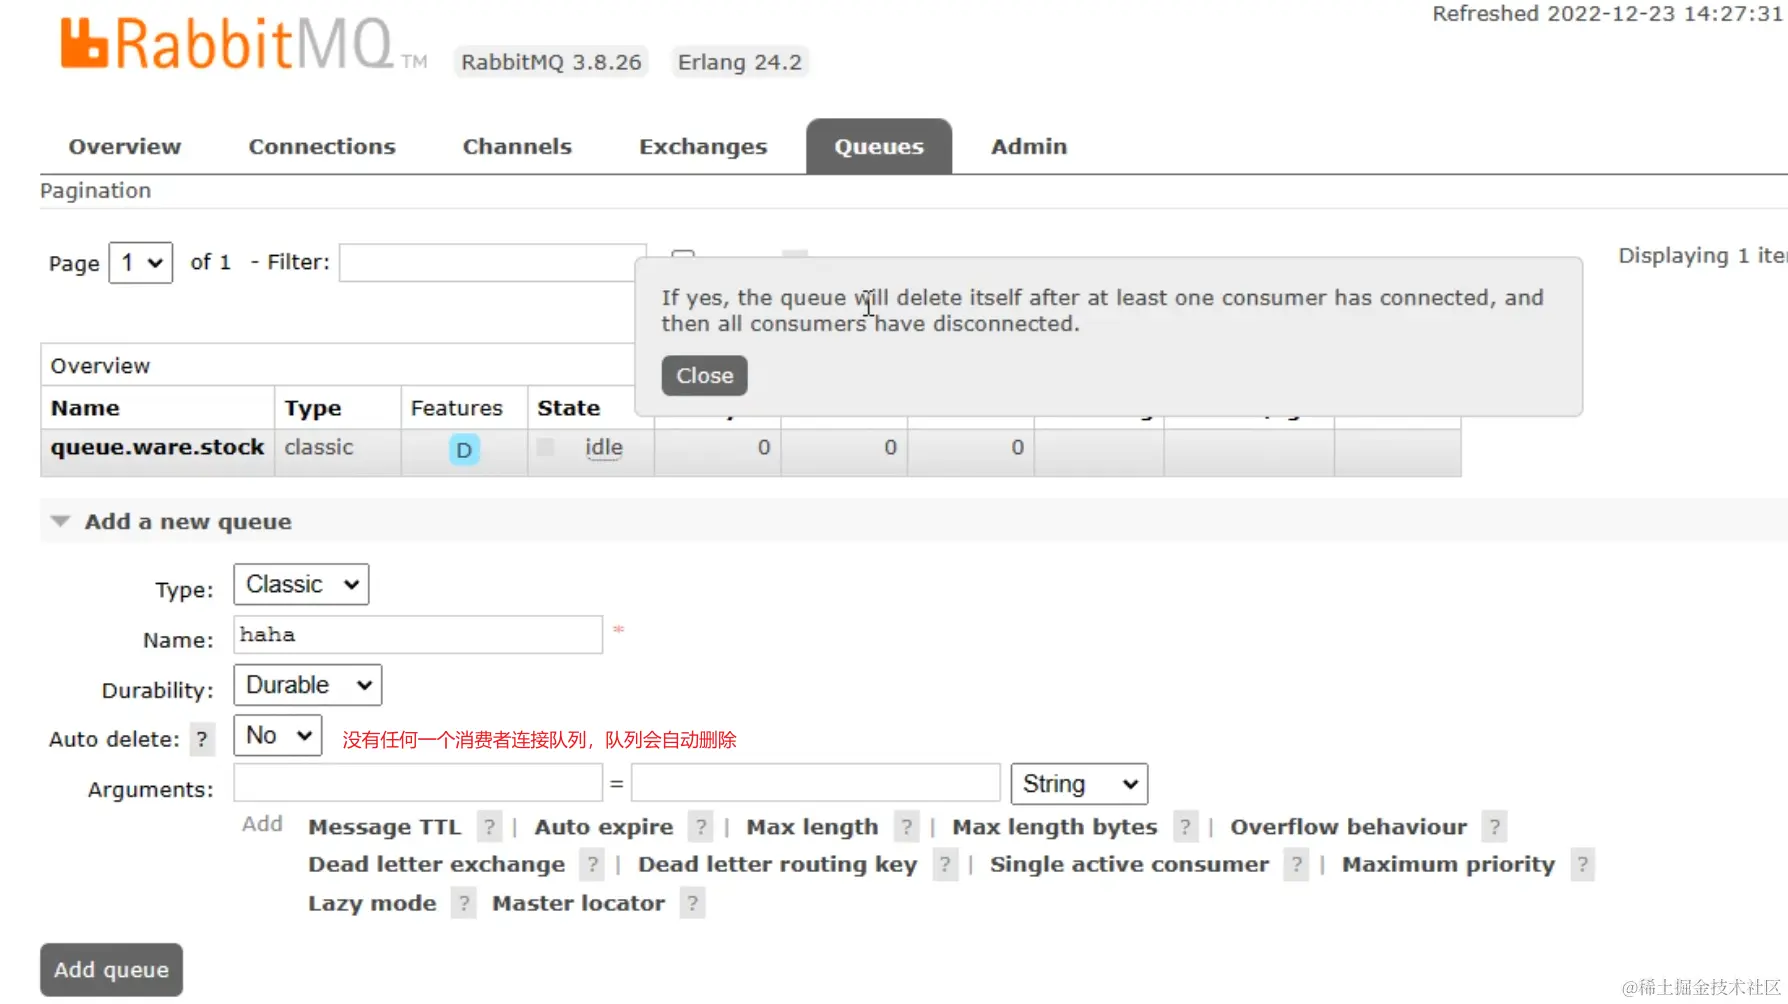Image resolution: width=1788 pixels, height=1004 pixels.
Task: Click the RabbitMQ logo
Action: click(x=243, y=46)
